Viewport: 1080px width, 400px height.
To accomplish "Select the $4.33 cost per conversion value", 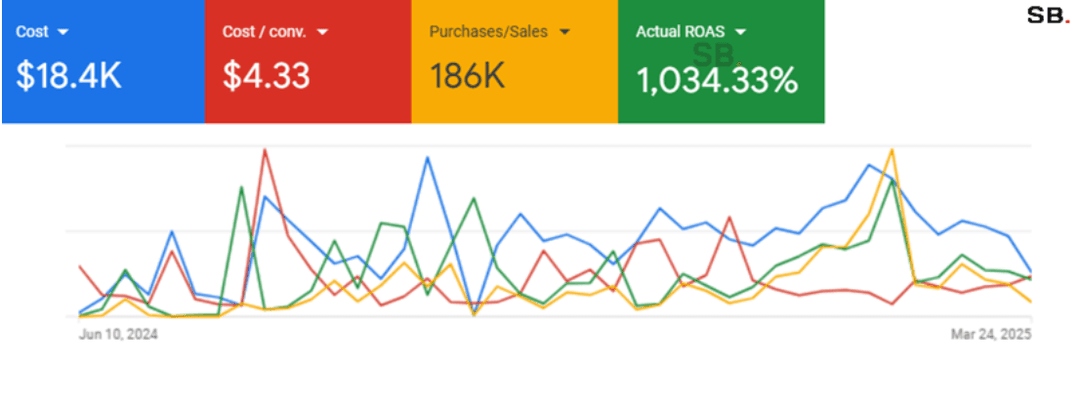I will click(x=266, y=77).
